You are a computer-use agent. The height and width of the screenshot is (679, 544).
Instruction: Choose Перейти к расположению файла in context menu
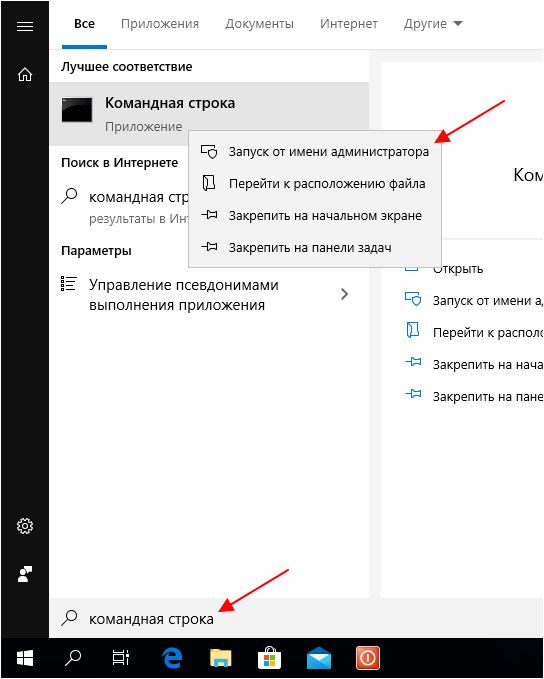(x=315, y=184)
